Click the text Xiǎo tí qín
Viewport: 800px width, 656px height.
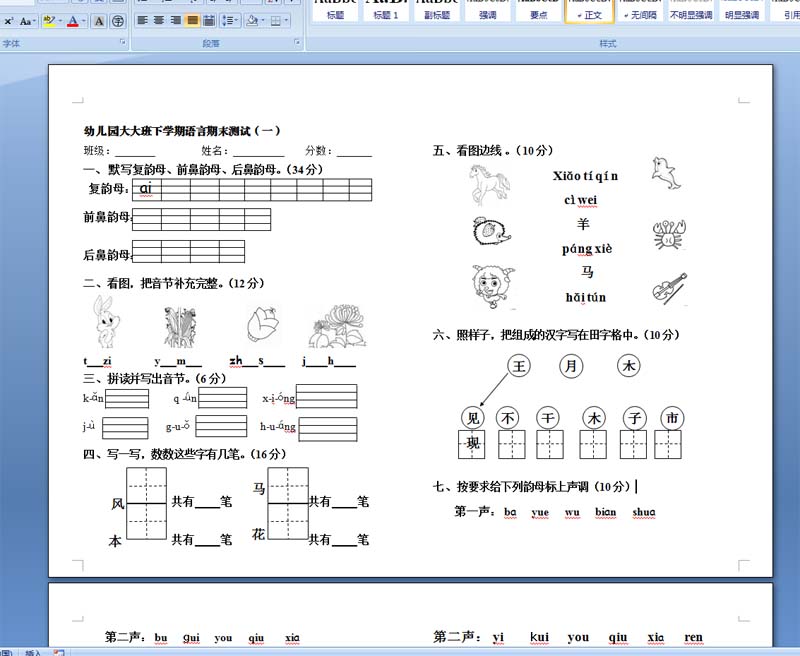pos(585,176)
